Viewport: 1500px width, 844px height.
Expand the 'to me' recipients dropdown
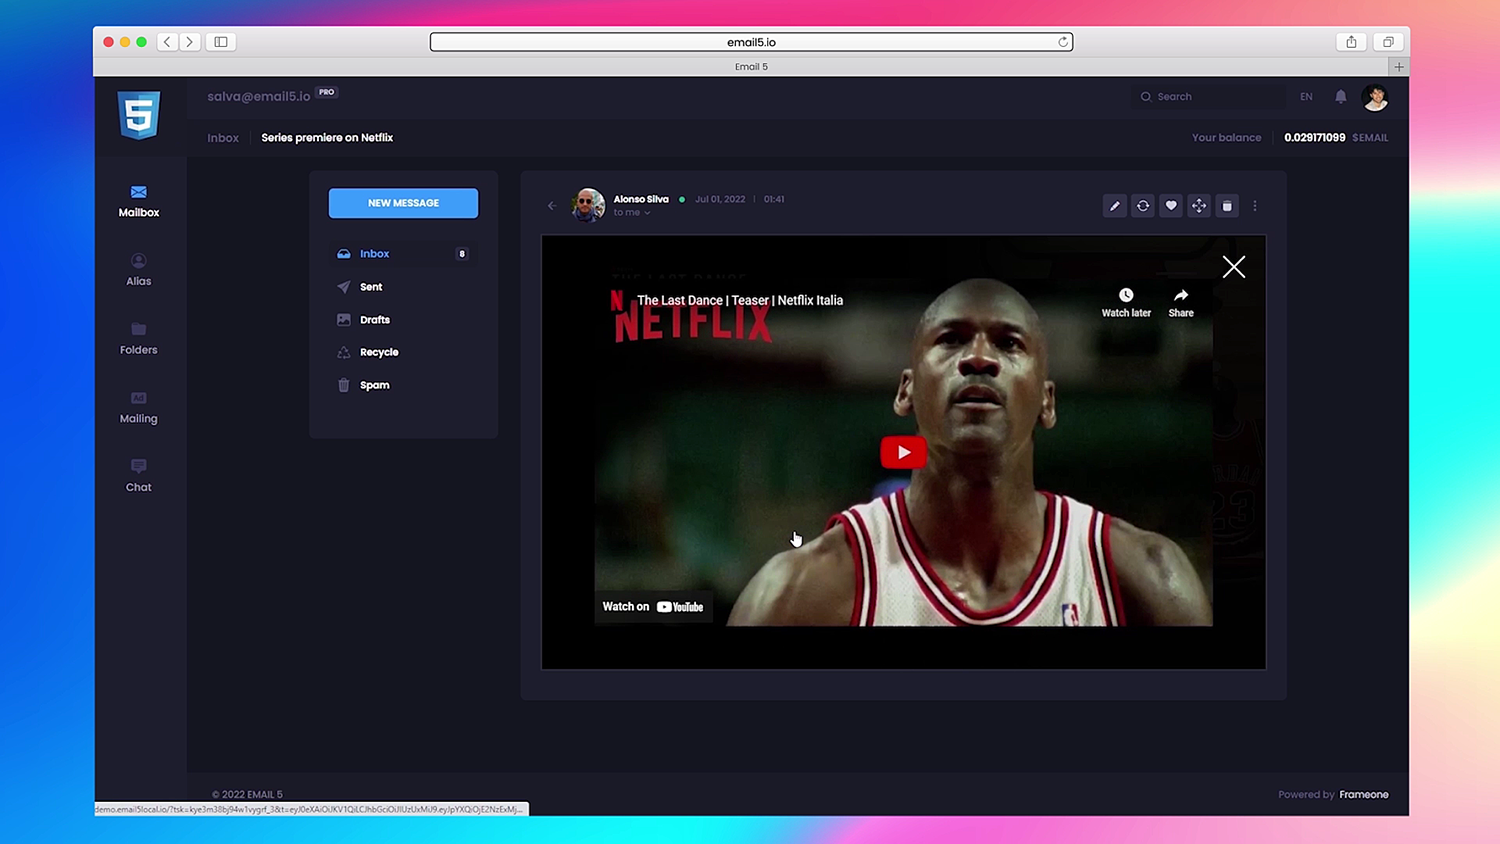pos(632,213)
